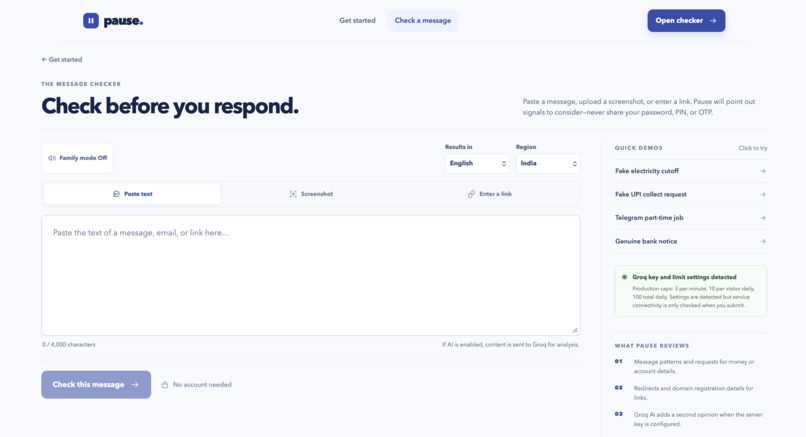Switch to the Screenshot tab
806x437 pixels.
coord(311,194)
